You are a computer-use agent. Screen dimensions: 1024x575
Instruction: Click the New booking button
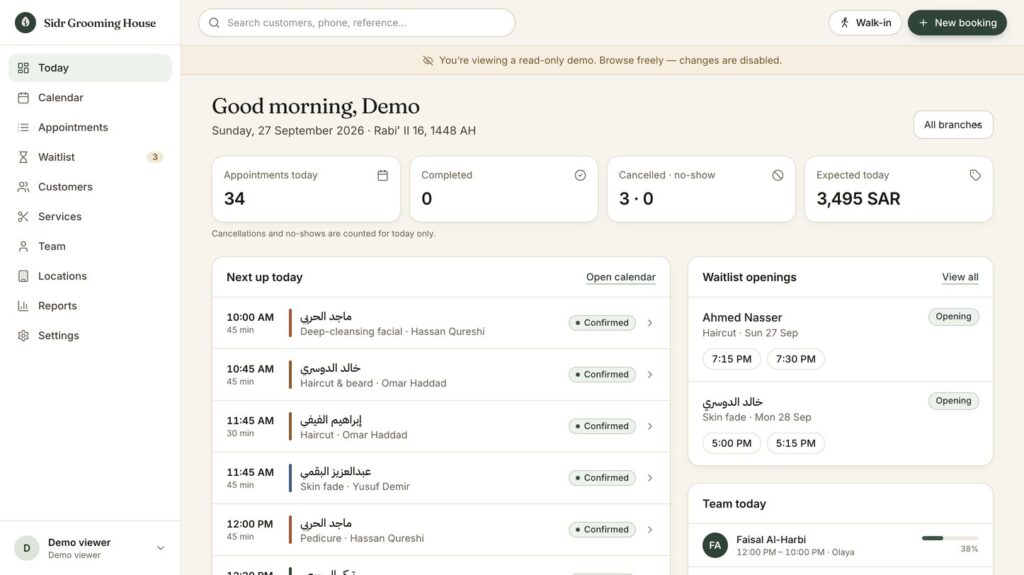(957, 23)
